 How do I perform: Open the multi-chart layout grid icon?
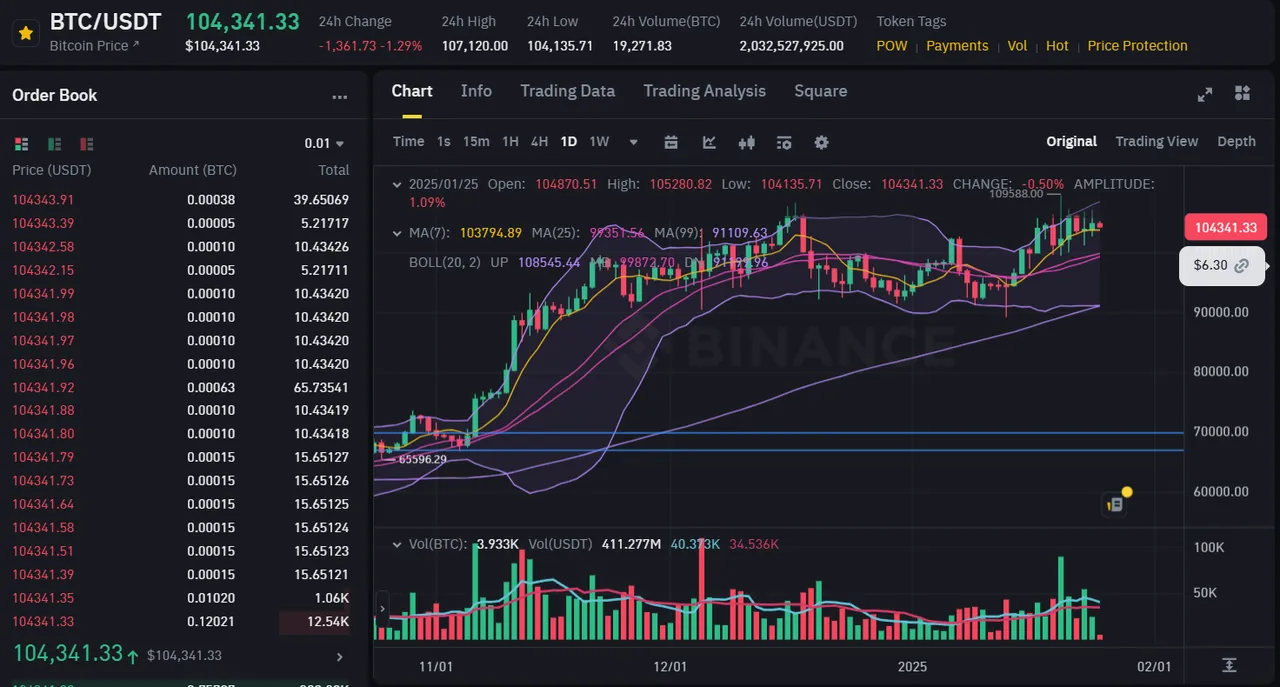point(1243,93)
